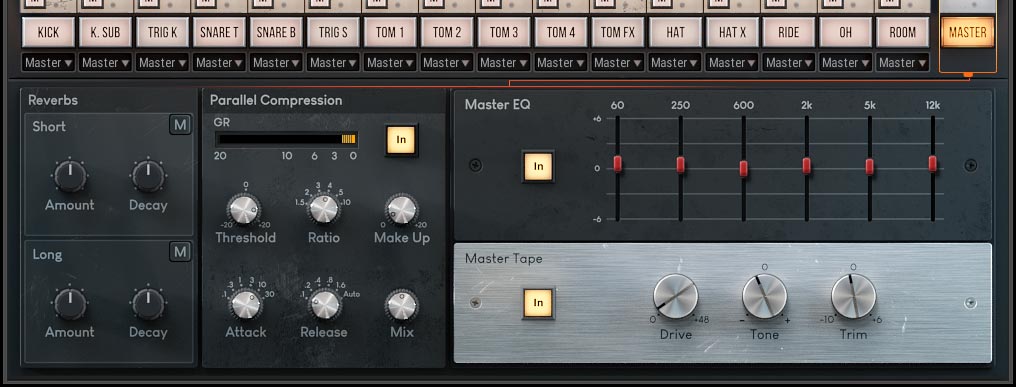The width and height of the screenshot is (1016, 387).
Task: Select the HAT X channel button
Action: point(732,32)
